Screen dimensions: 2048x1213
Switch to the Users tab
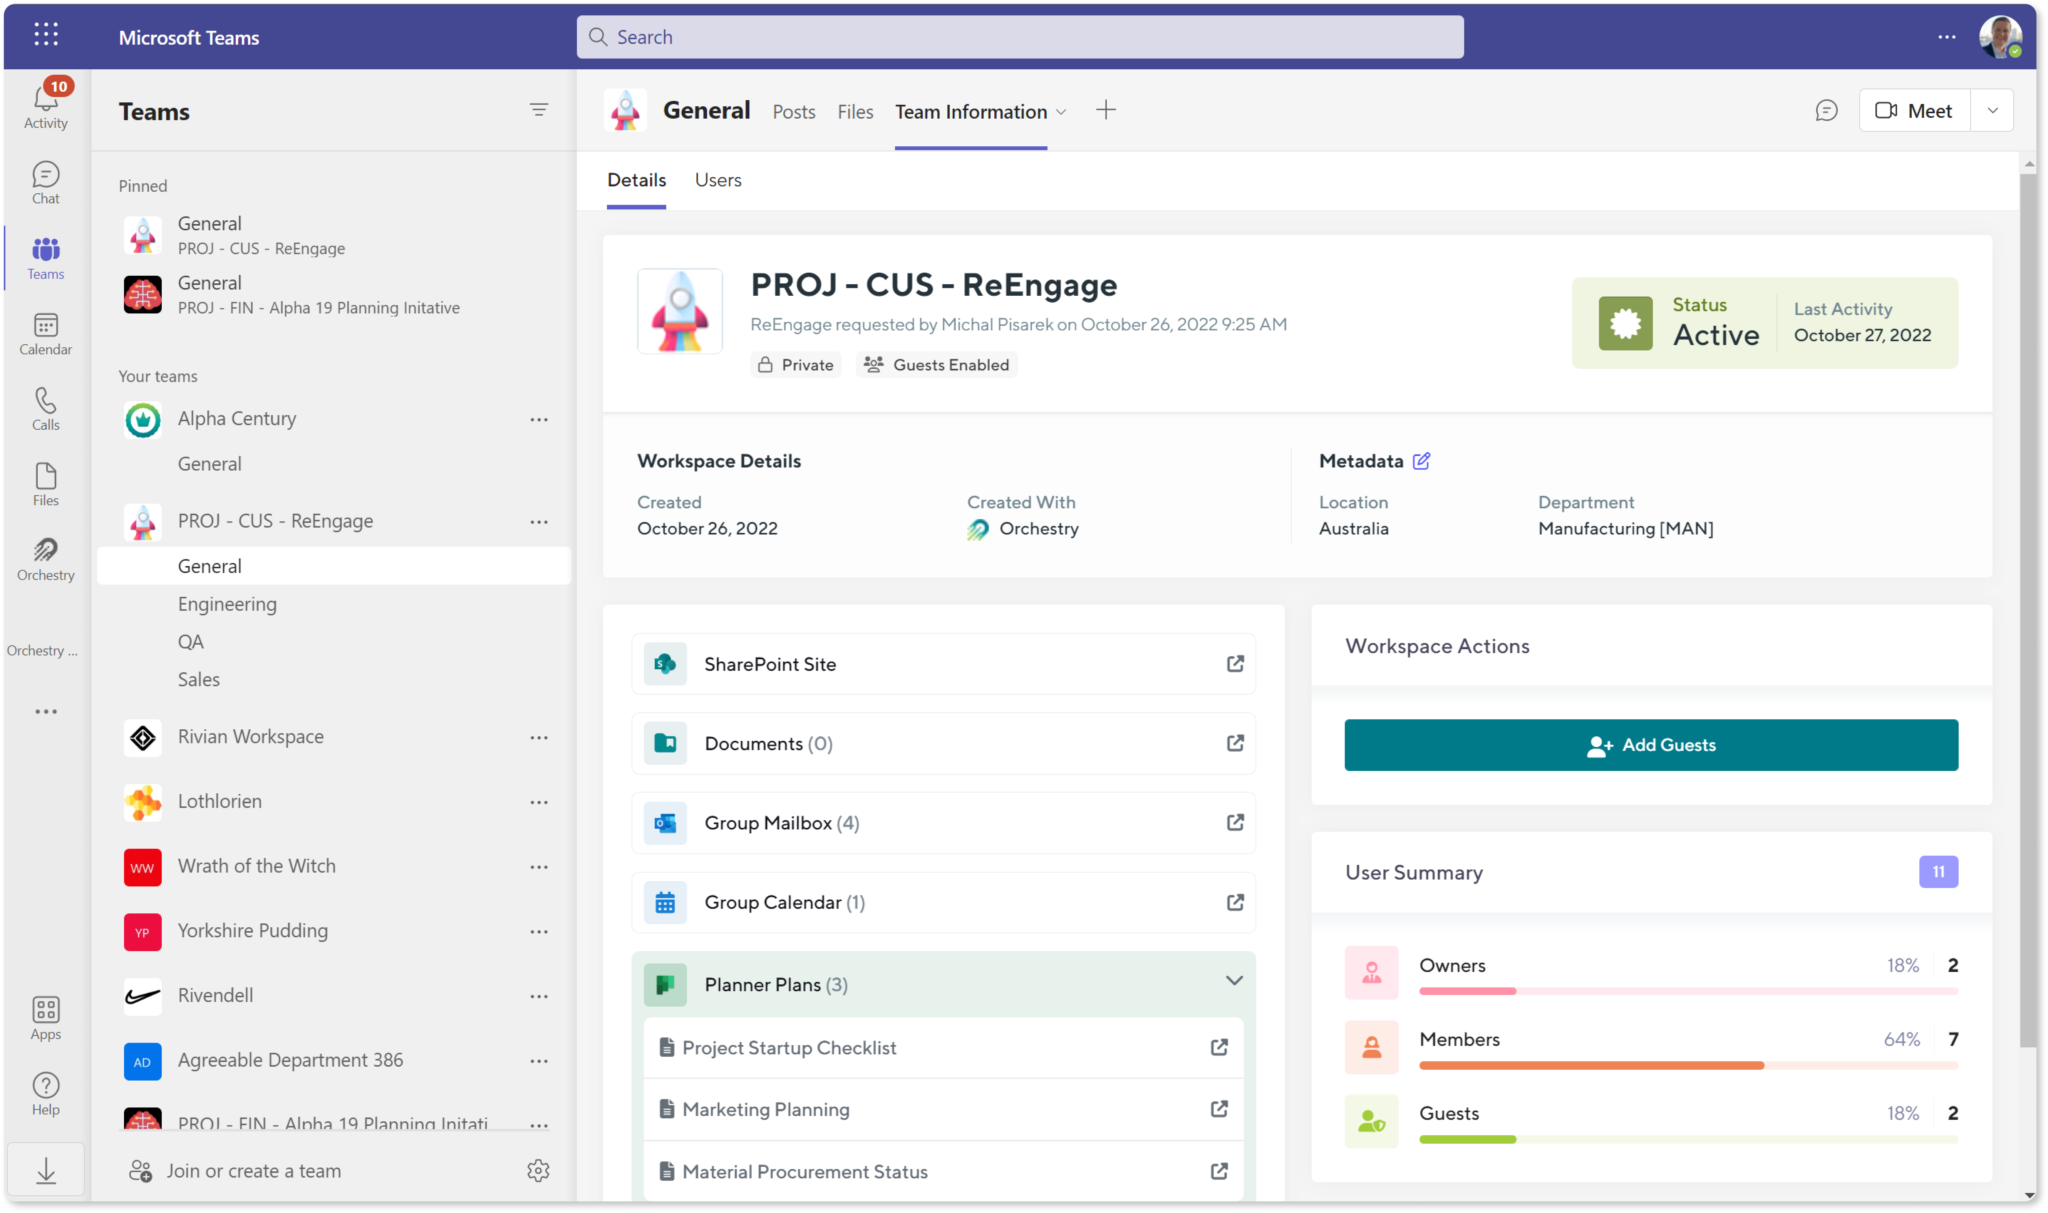click(717, 180)
